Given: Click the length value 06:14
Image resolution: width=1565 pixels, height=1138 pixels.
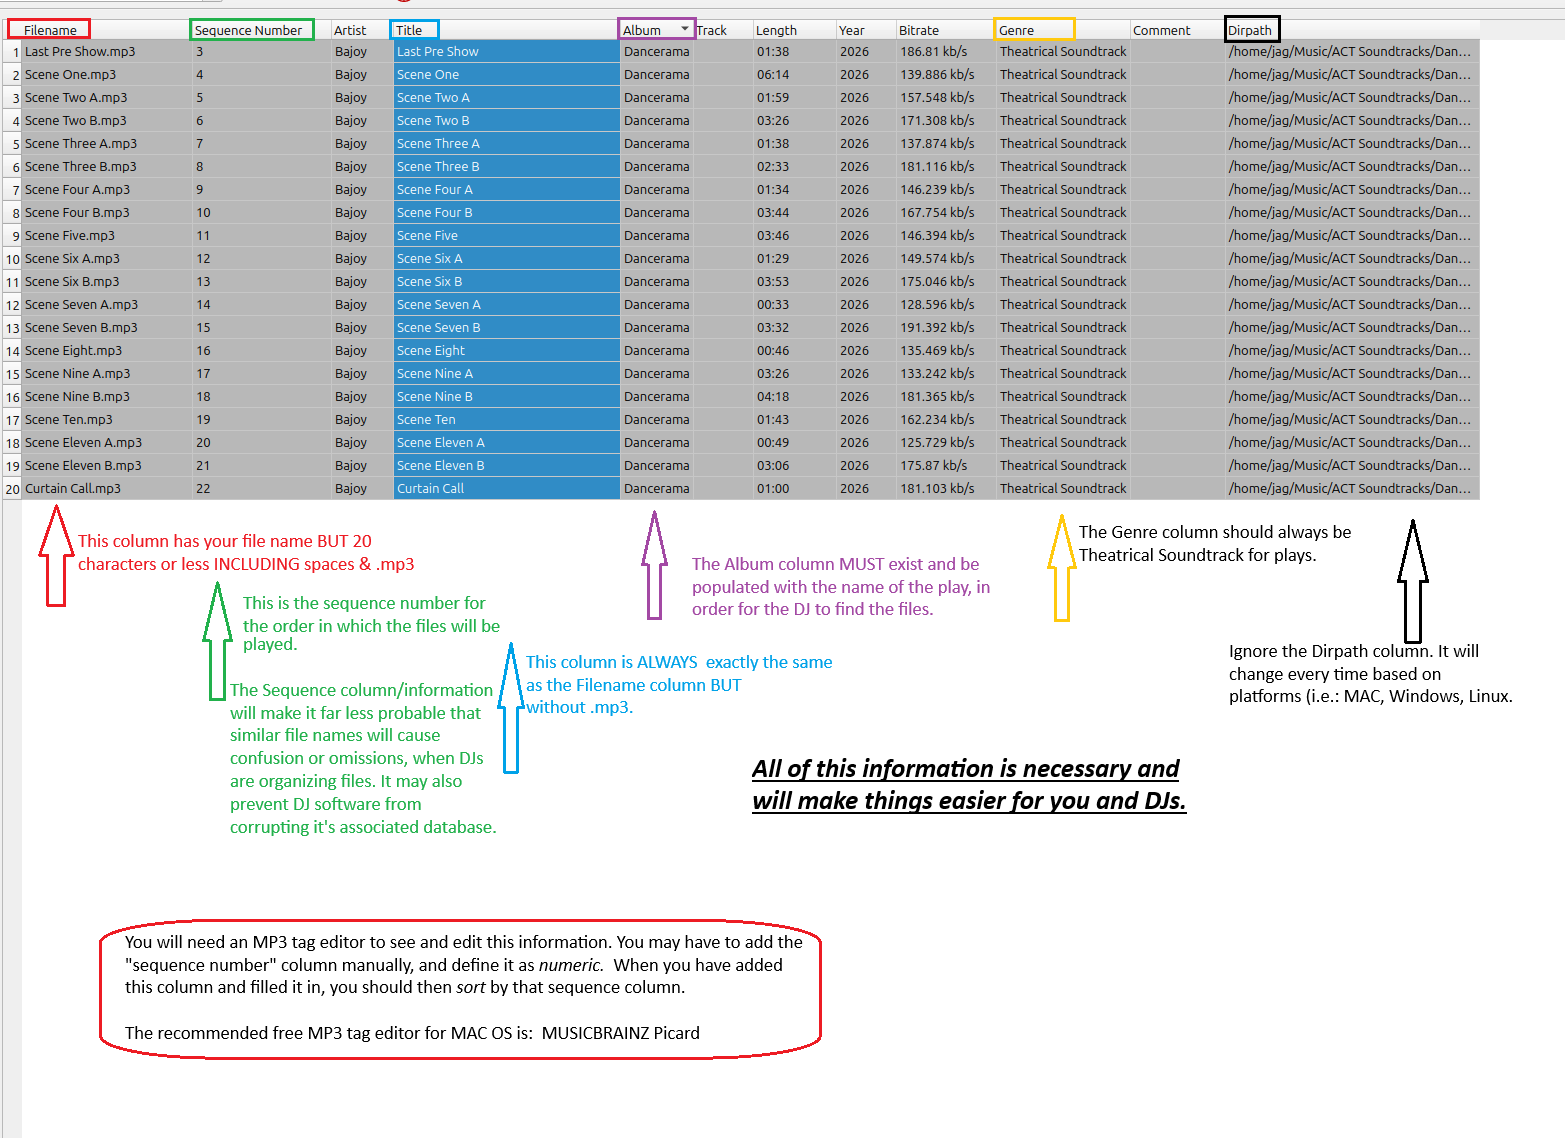Looking at the screenshot, I should click(x=773, y=74).
